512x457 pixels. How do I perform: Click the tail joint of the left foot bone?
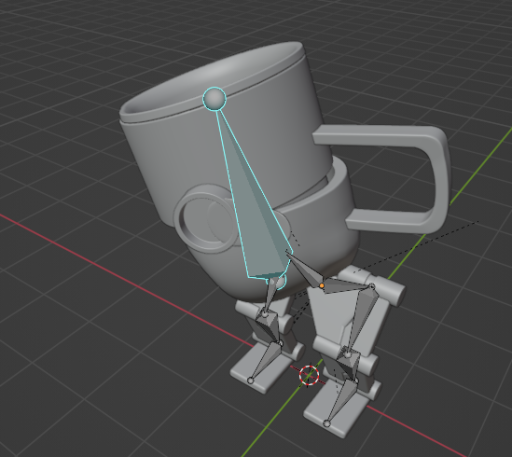pos(251,380)
